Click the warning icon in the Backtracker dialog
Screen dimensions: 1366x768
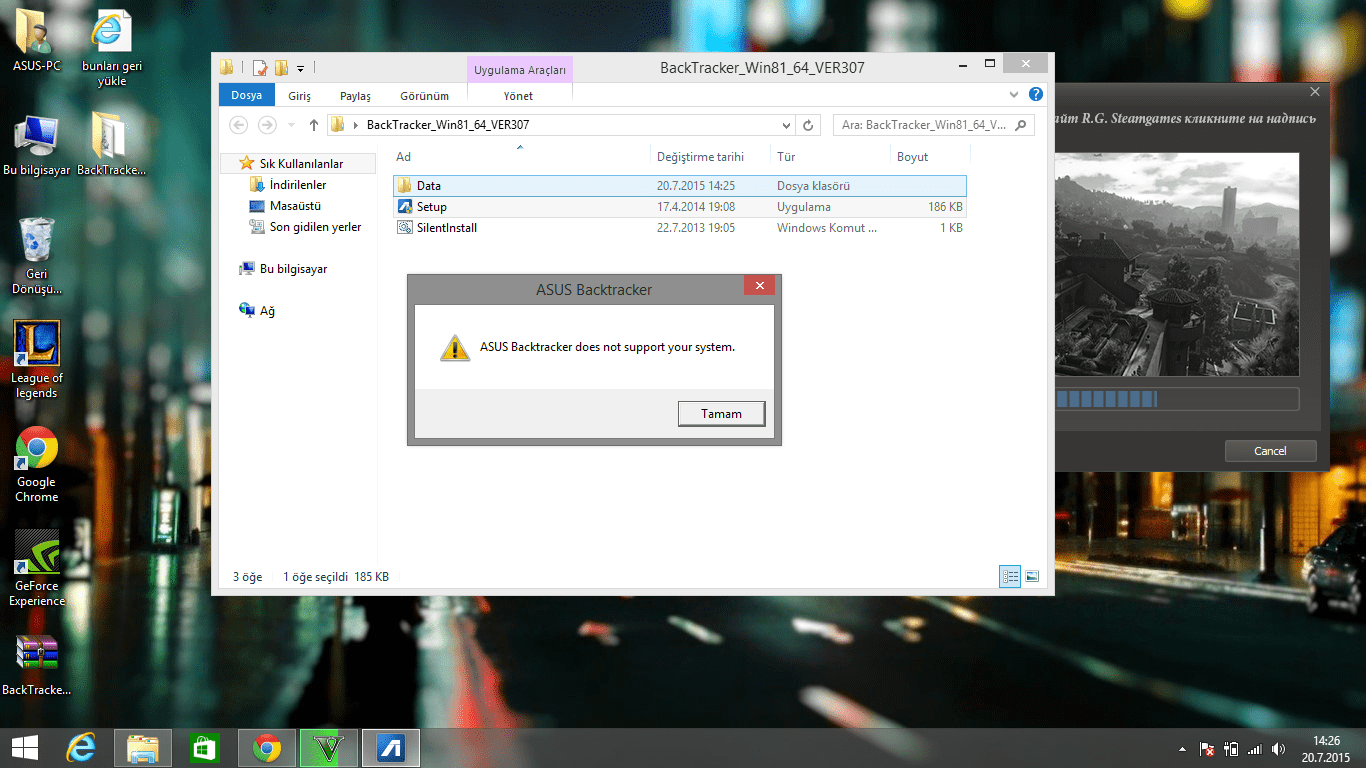[x=455, y=347]
